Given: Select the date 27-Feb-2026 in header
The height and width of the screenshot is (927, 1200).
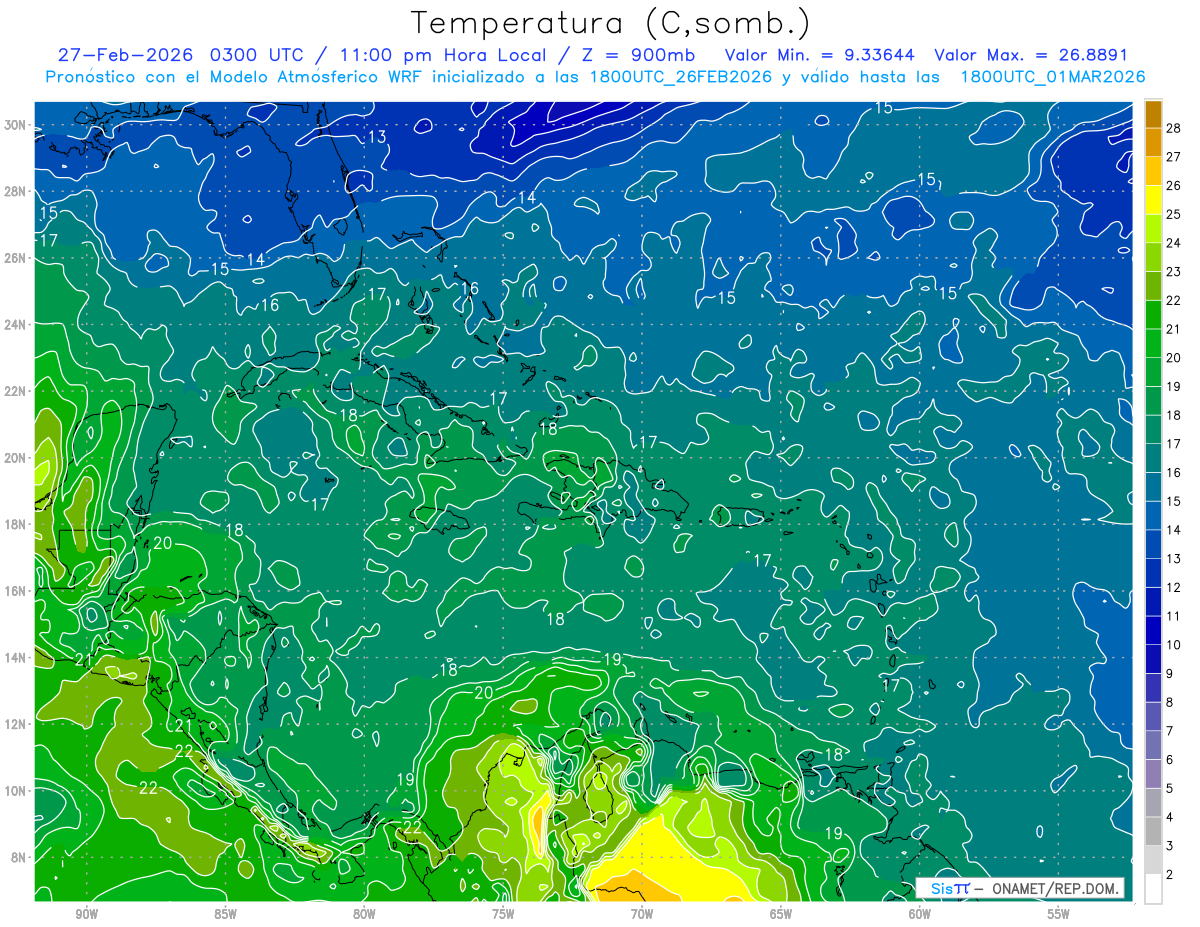Looking at the screenshot, I should click(x=127, y=55).
